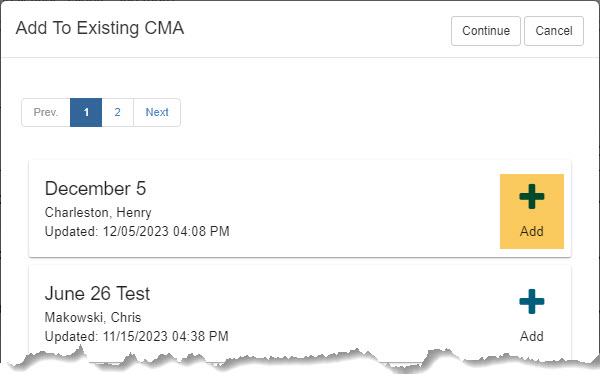Screen dimensions: 600x374
Task: Click the Add To Existing CMA heading
Action: pyautogui.click(x=100, y=28)
